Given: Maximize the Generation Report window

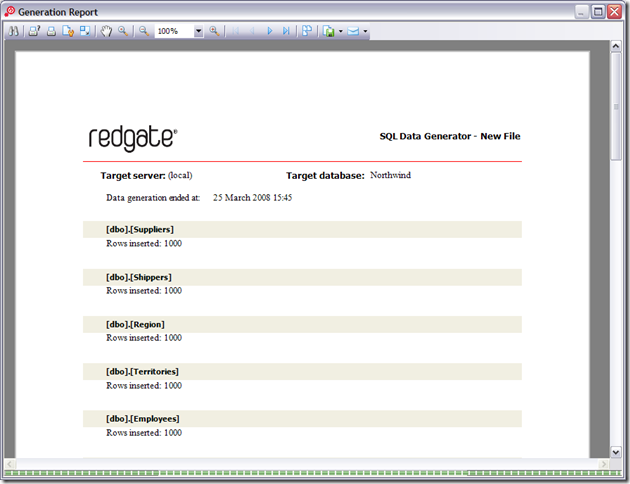Looking at the screenshot, I should (x=598, y=12).
